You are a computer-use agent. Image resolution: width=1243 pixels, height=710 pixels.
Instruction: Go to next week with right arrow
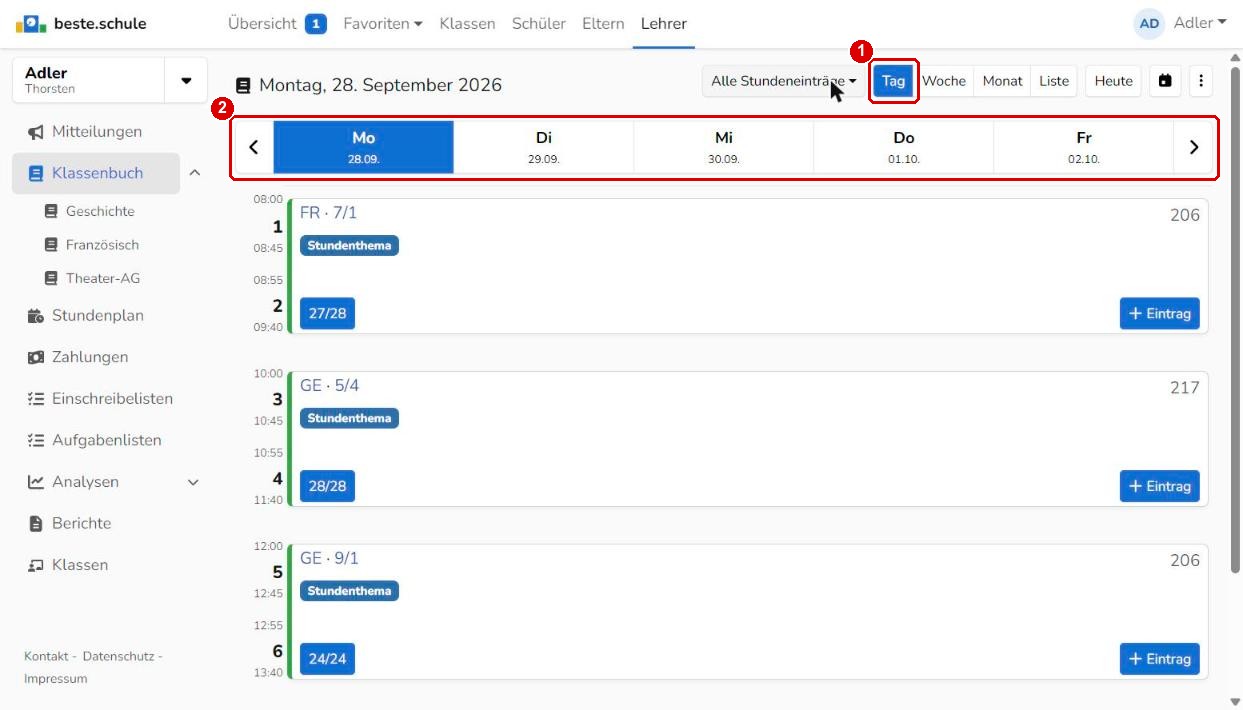pos(1193,147)
